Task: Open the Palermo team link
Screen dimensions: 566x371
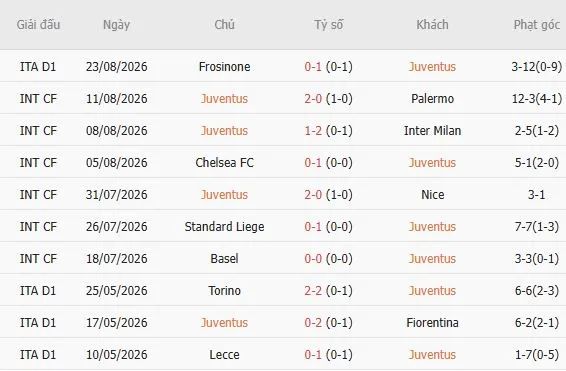Action: 432,99
